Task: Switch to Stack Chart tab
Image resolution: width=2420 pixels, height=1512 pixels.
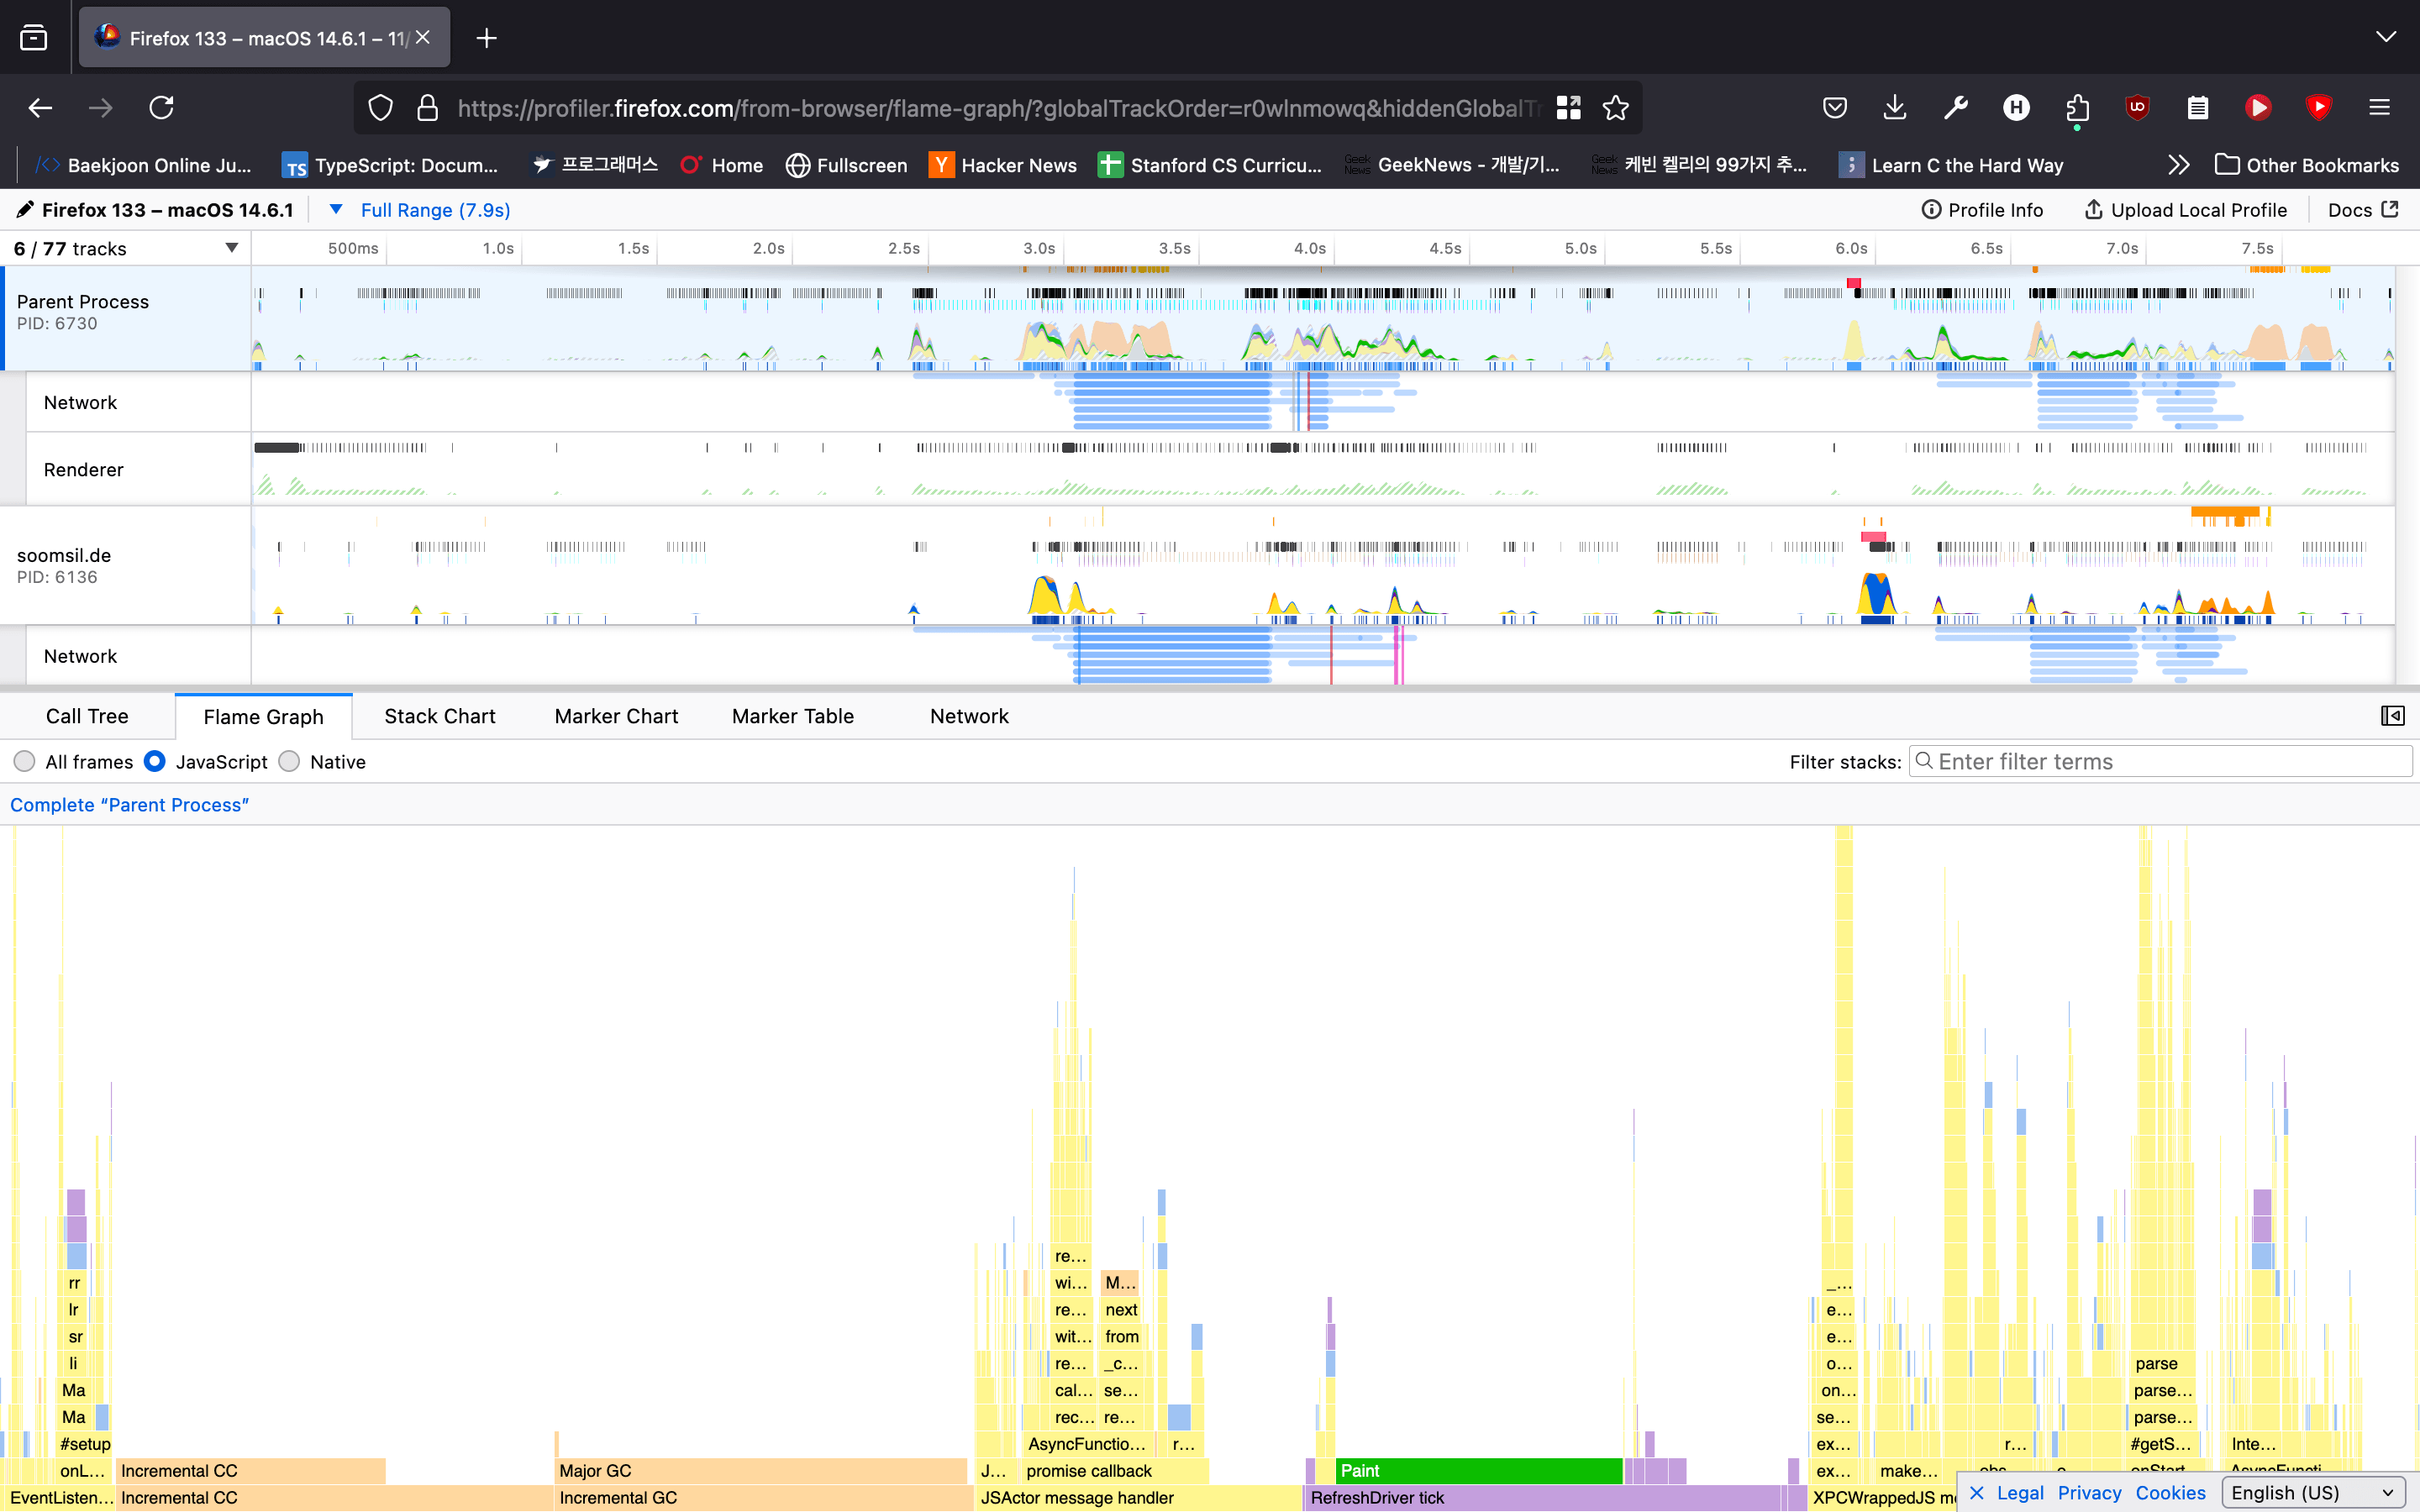Action: tap(440, 716)
